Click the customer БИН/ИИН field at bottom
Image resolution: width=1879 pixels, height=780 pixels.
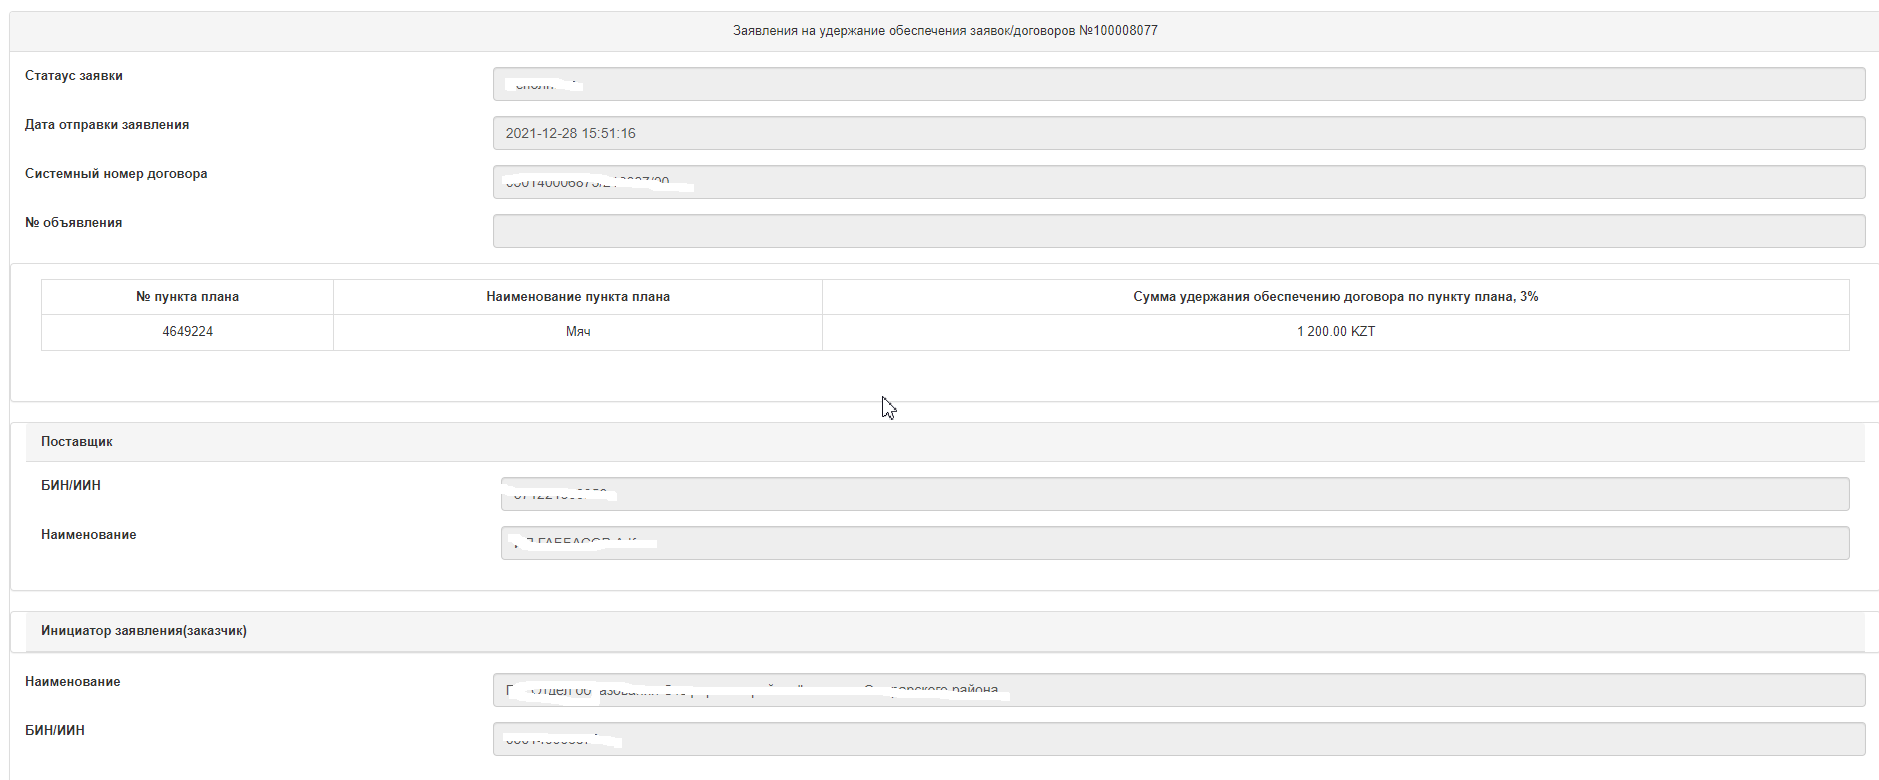tap(1178, 739)
